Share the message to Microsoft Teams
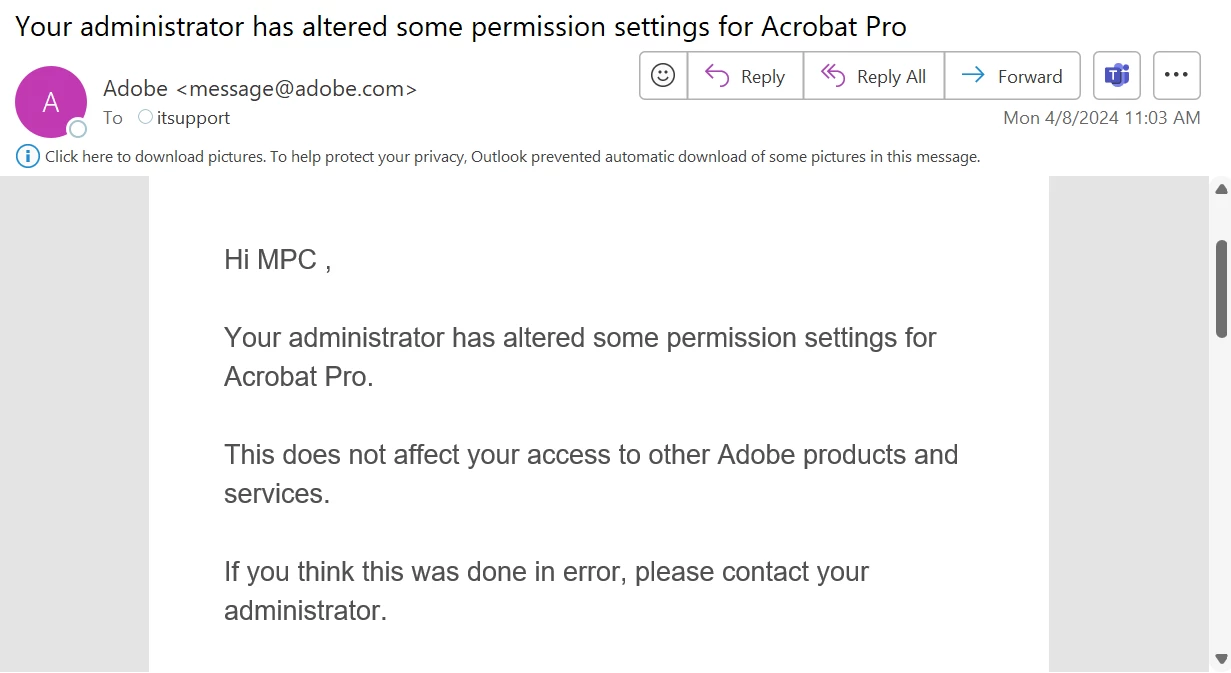The height and width of the screenshot is (673, 1231). pos(1117,76)
